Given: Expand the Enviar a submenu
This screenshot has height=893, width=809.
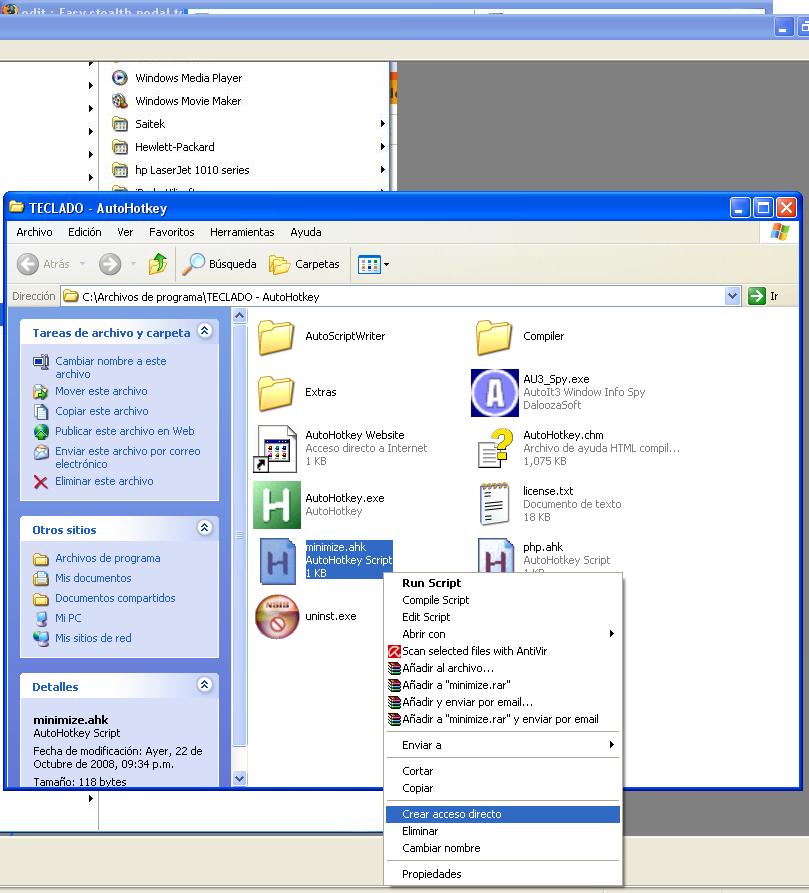Looking at the screenshot, I should 503,745.
